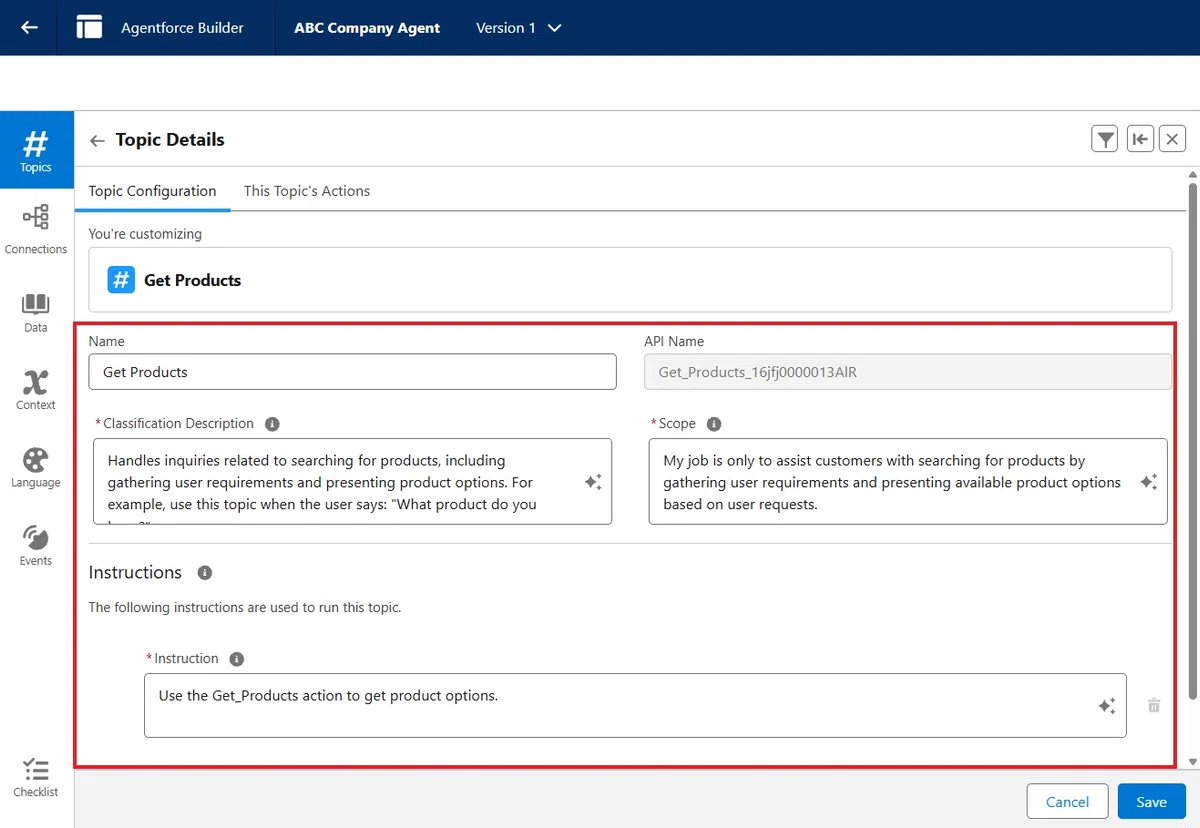Click the vertical scrollbar

[x=1192, y=440]
